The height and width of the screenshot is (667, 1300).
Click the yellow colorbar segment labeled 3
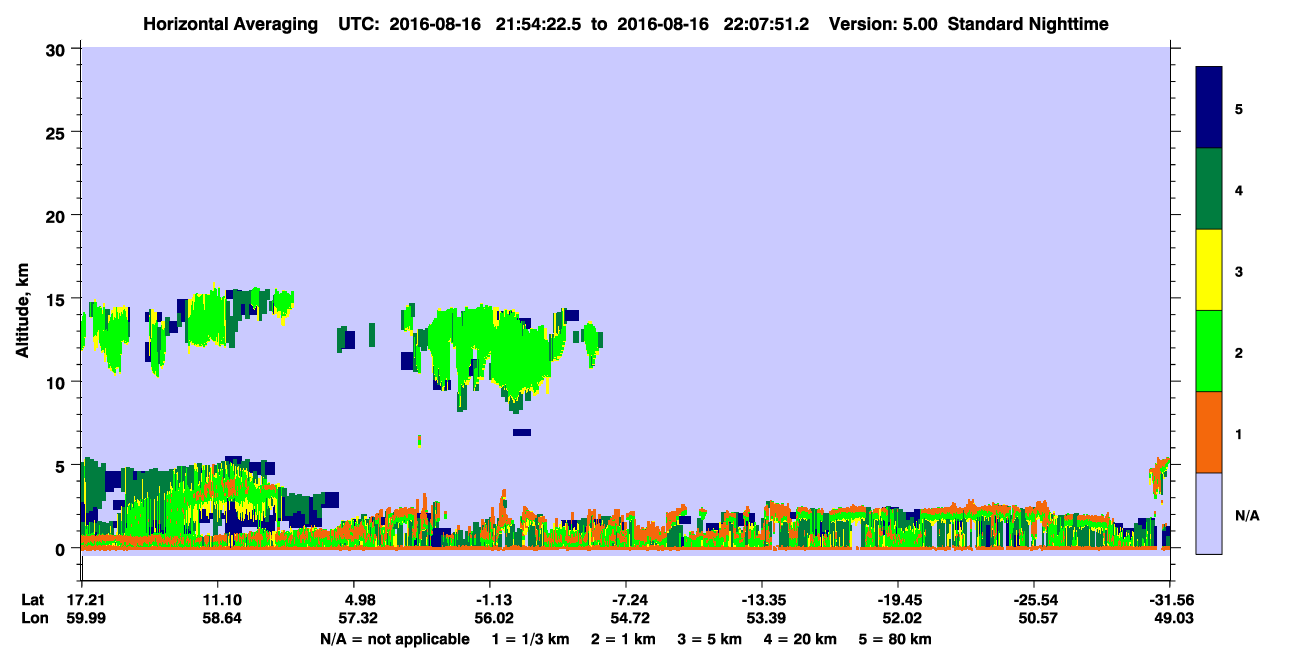point(1209,270)
